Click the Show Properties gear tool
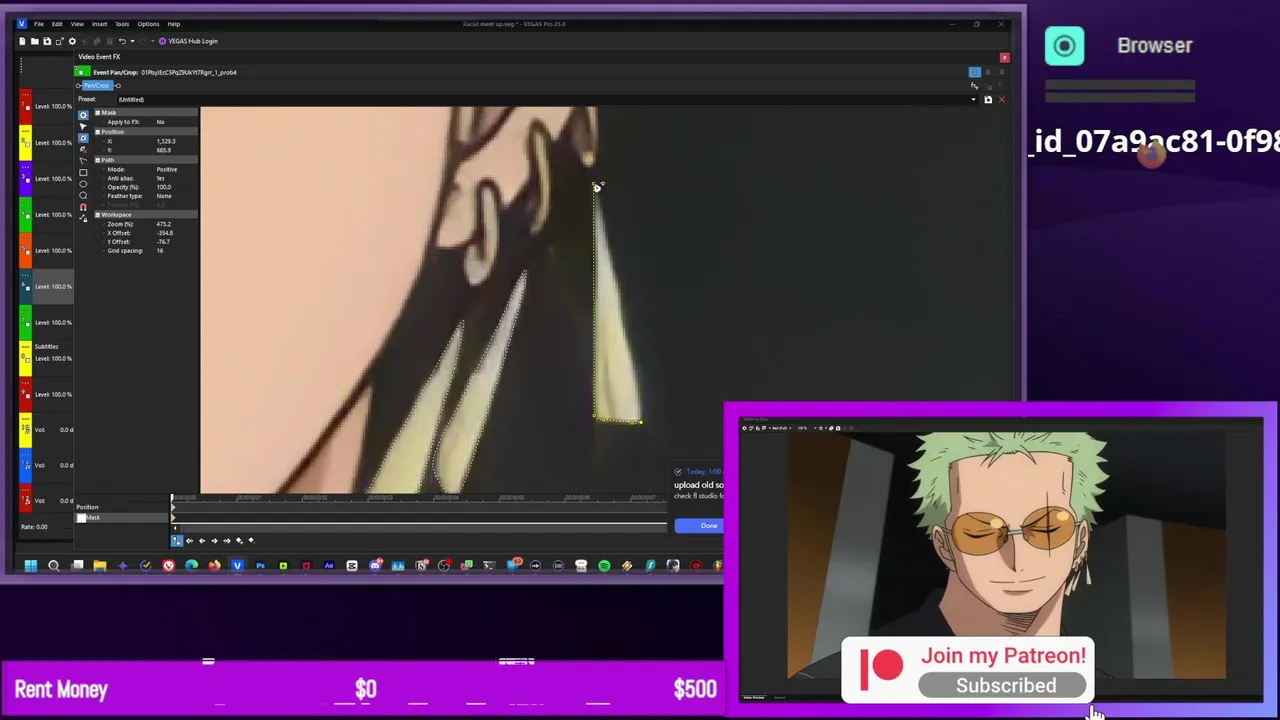This screenshot has width=1280, height=720. (83, 115)
